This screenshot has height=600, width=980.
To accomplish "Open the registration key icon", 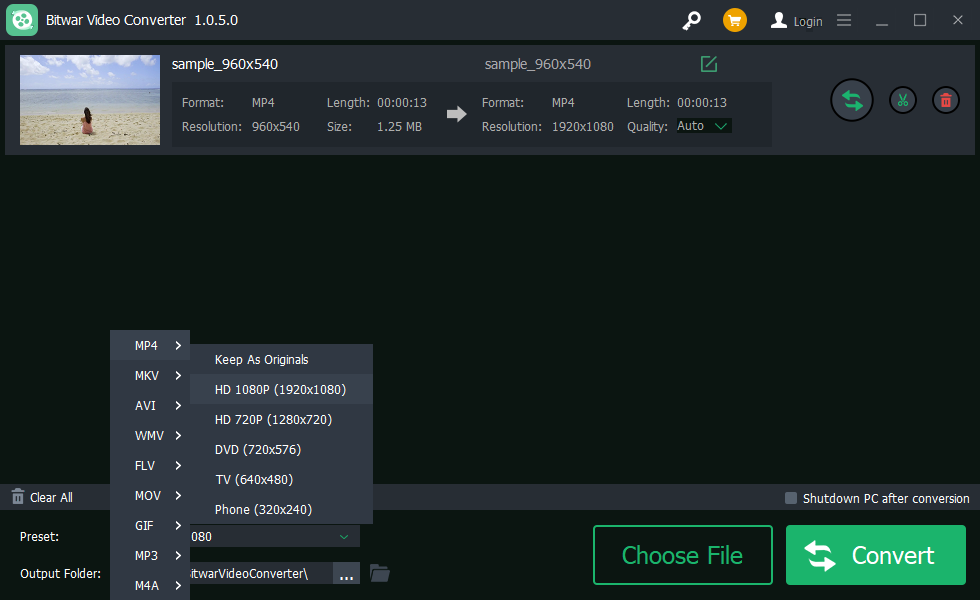I will (x=691, y=21).
